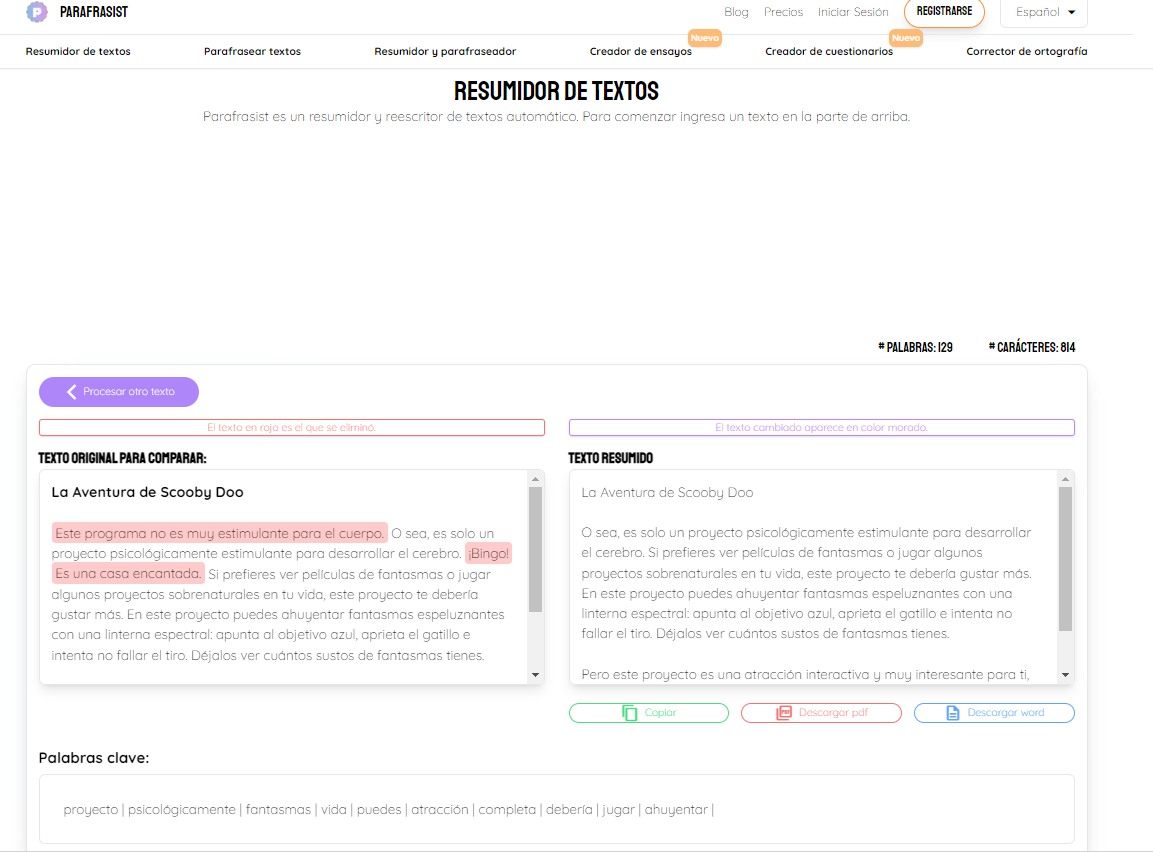Click the document icon in Descargar word
1153x852 pixels.
[x=952, y=713]
